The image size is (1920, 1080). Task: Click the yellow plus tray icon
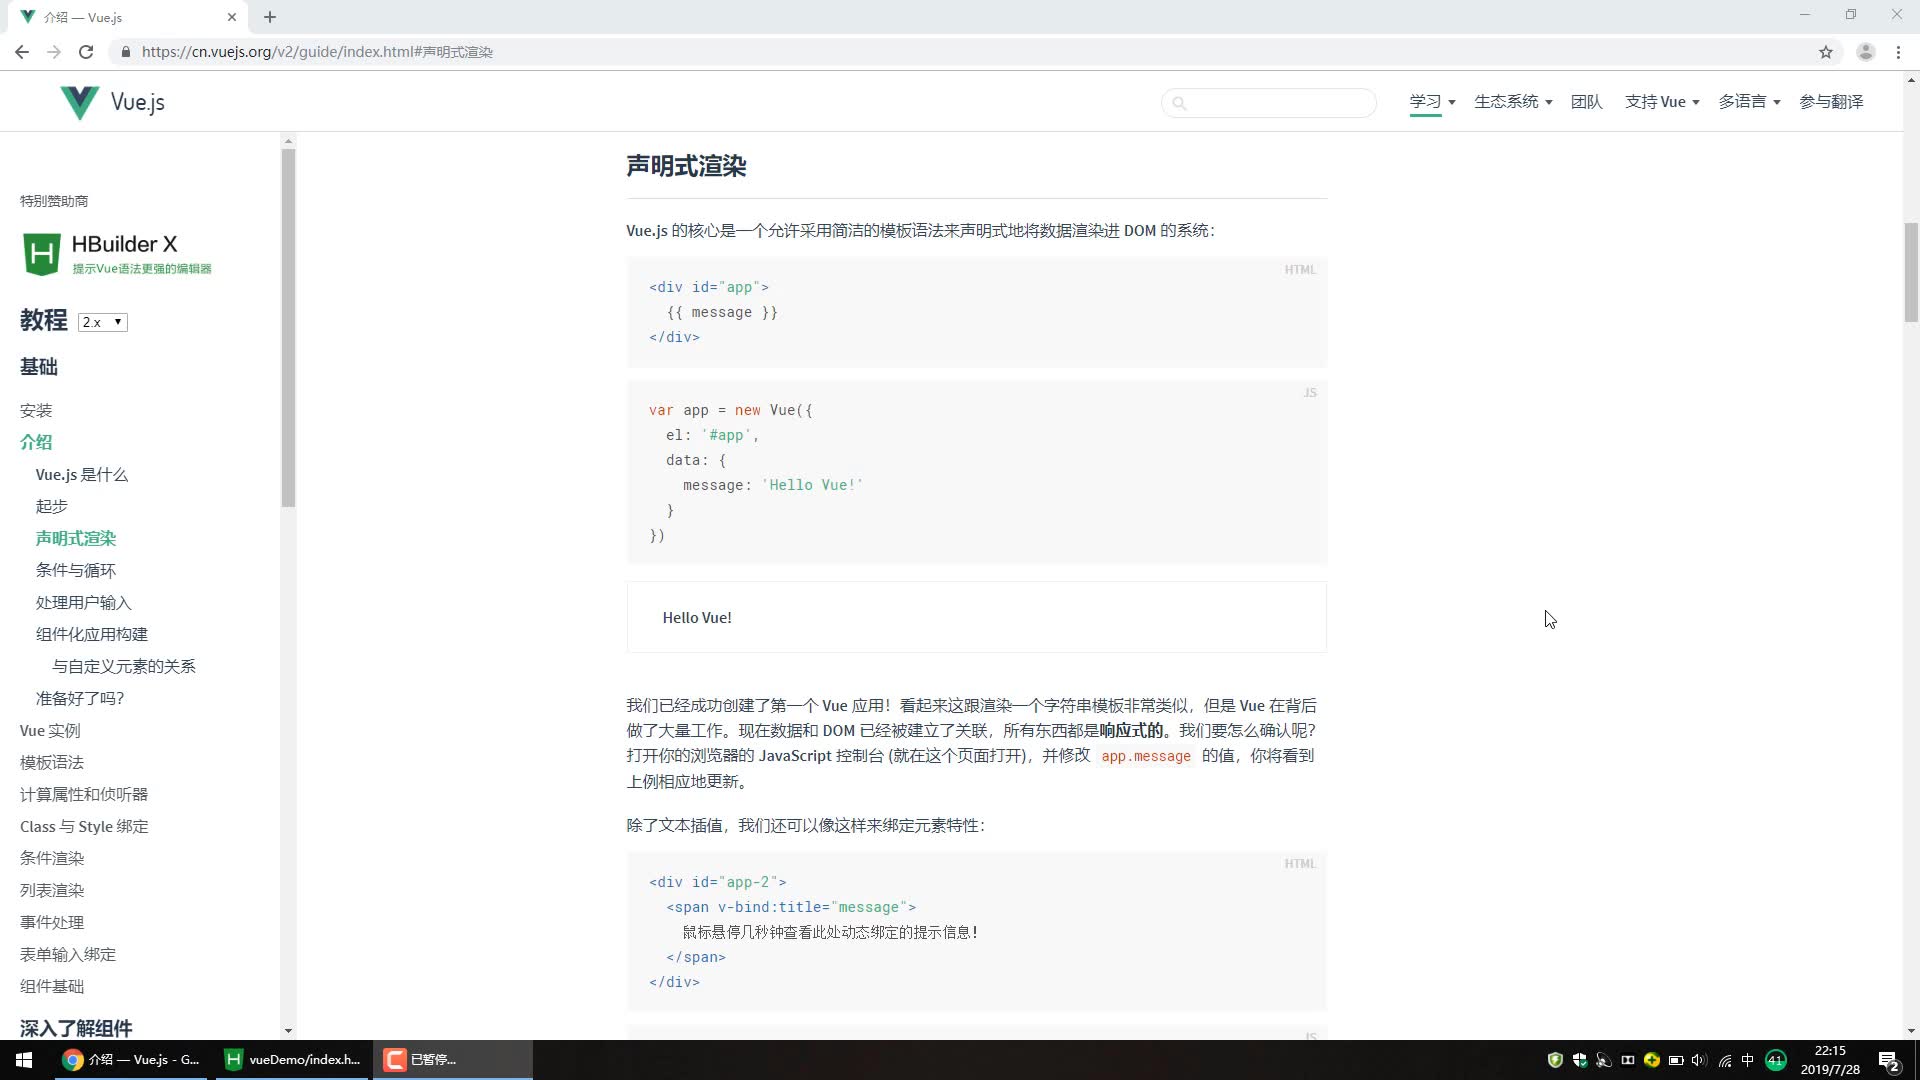(x=1652, y=1060)
